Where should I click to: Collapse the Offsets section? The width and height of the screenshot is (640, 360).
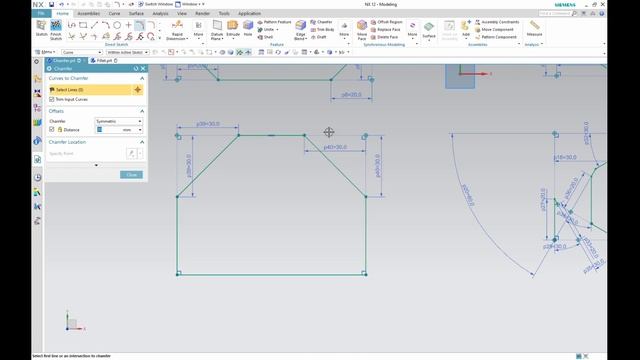[x=142, y=111]
